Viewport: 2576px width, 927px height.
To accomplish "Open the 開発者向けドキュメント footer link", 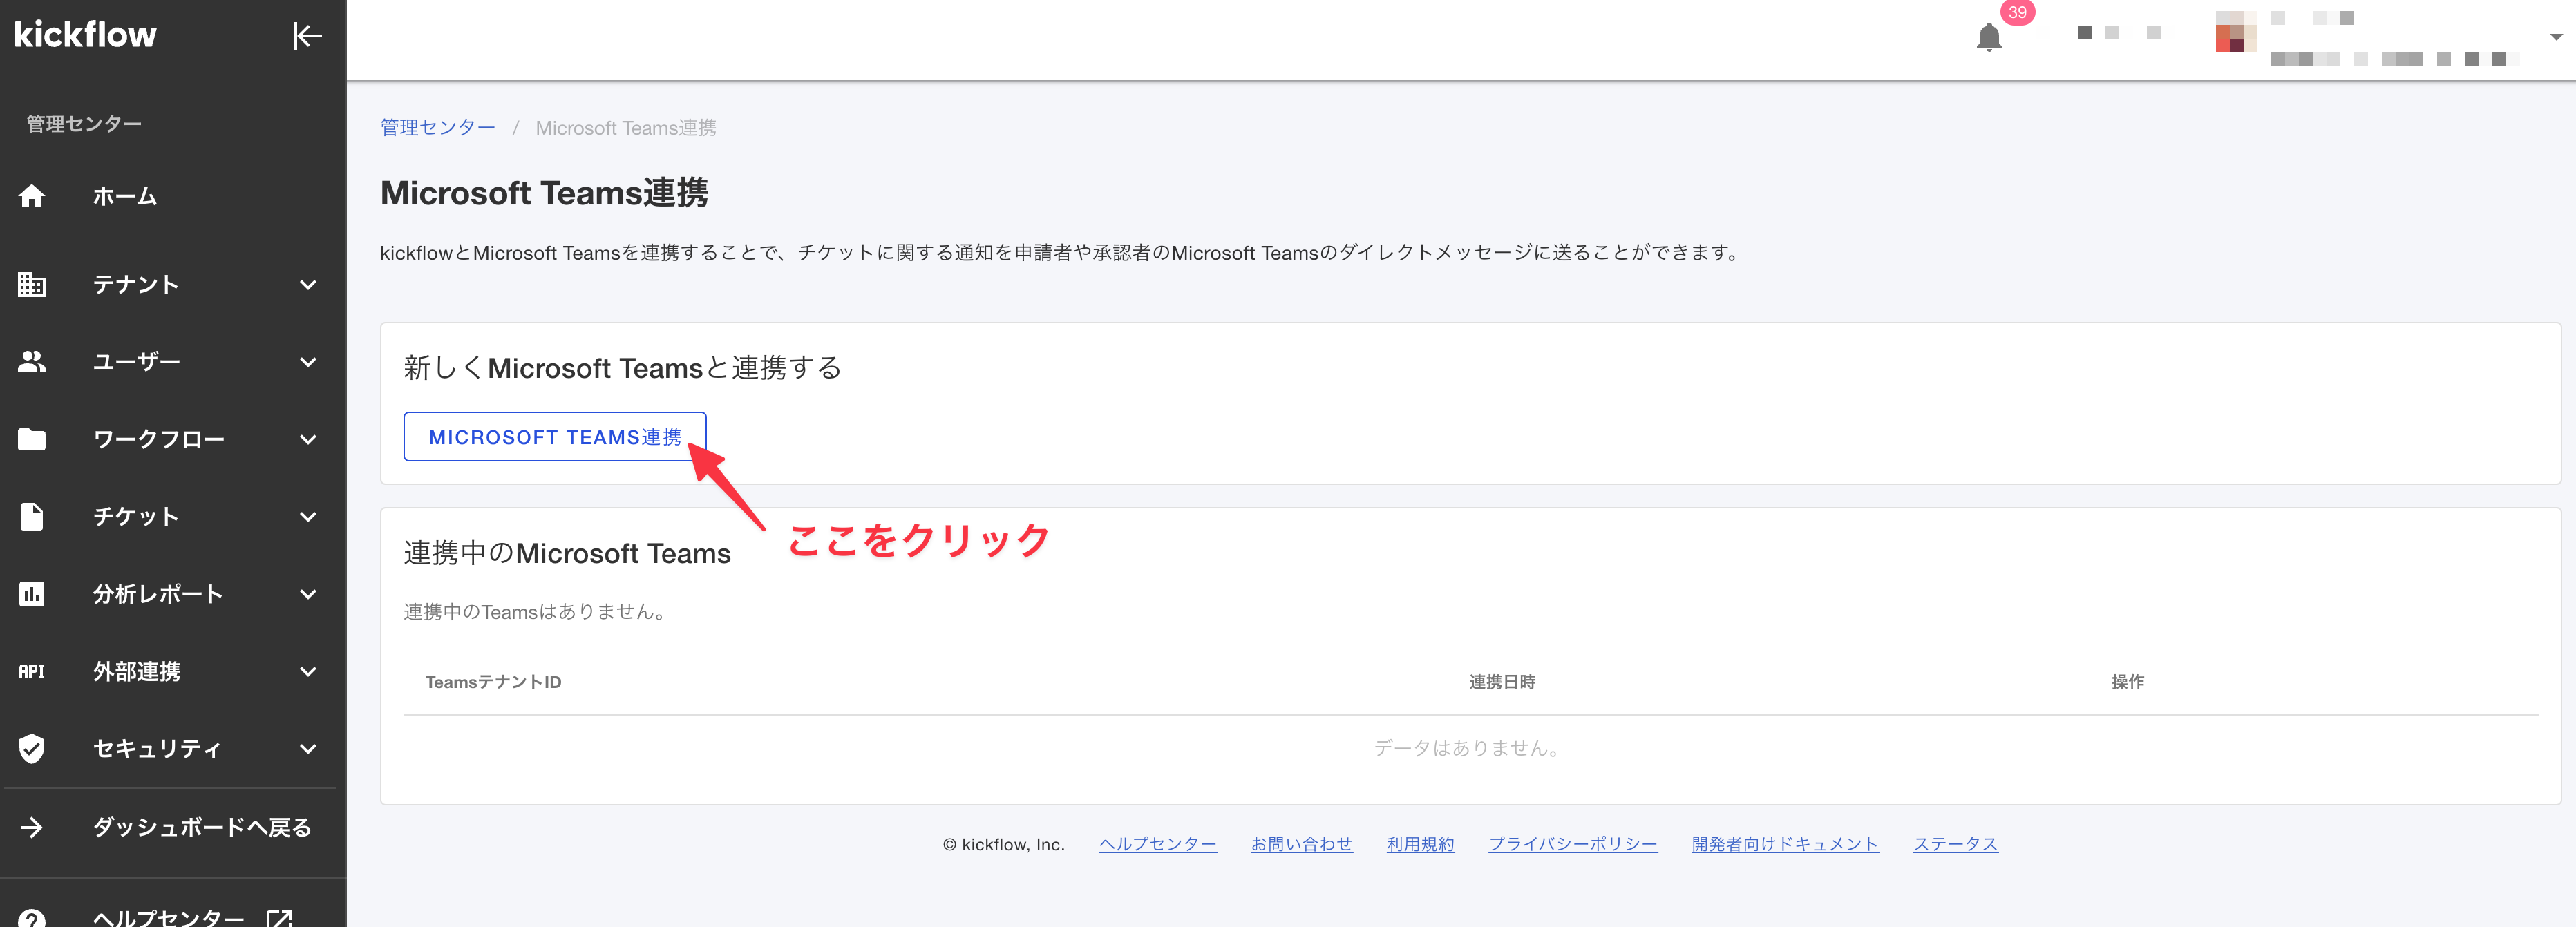I will [x=1785, y=844].
